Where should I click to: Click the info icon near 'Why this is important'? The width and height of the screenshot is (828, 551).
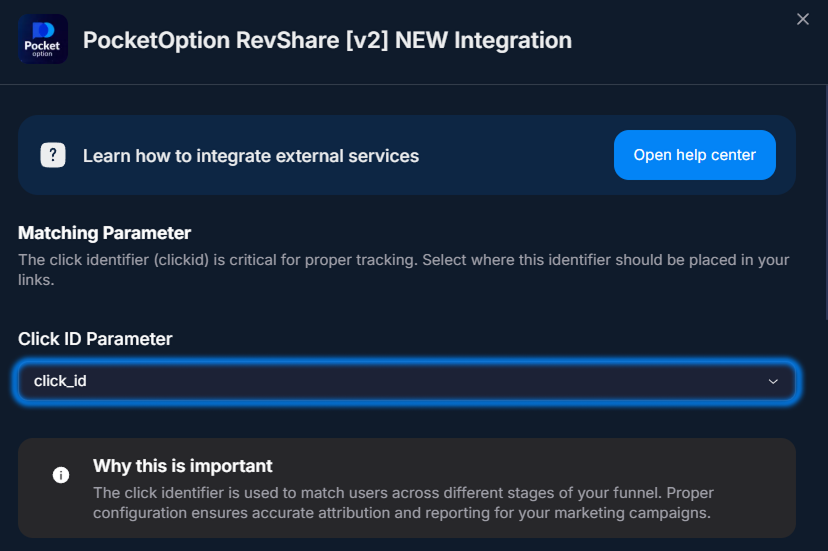pos(61,475)
